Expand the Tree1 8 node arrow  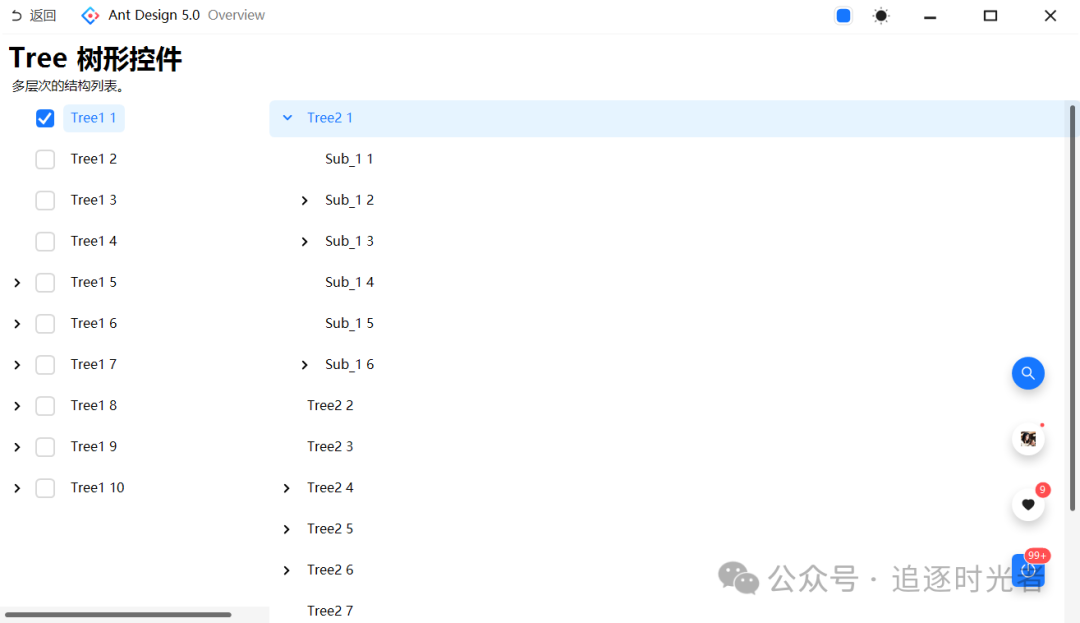point(17,406)
